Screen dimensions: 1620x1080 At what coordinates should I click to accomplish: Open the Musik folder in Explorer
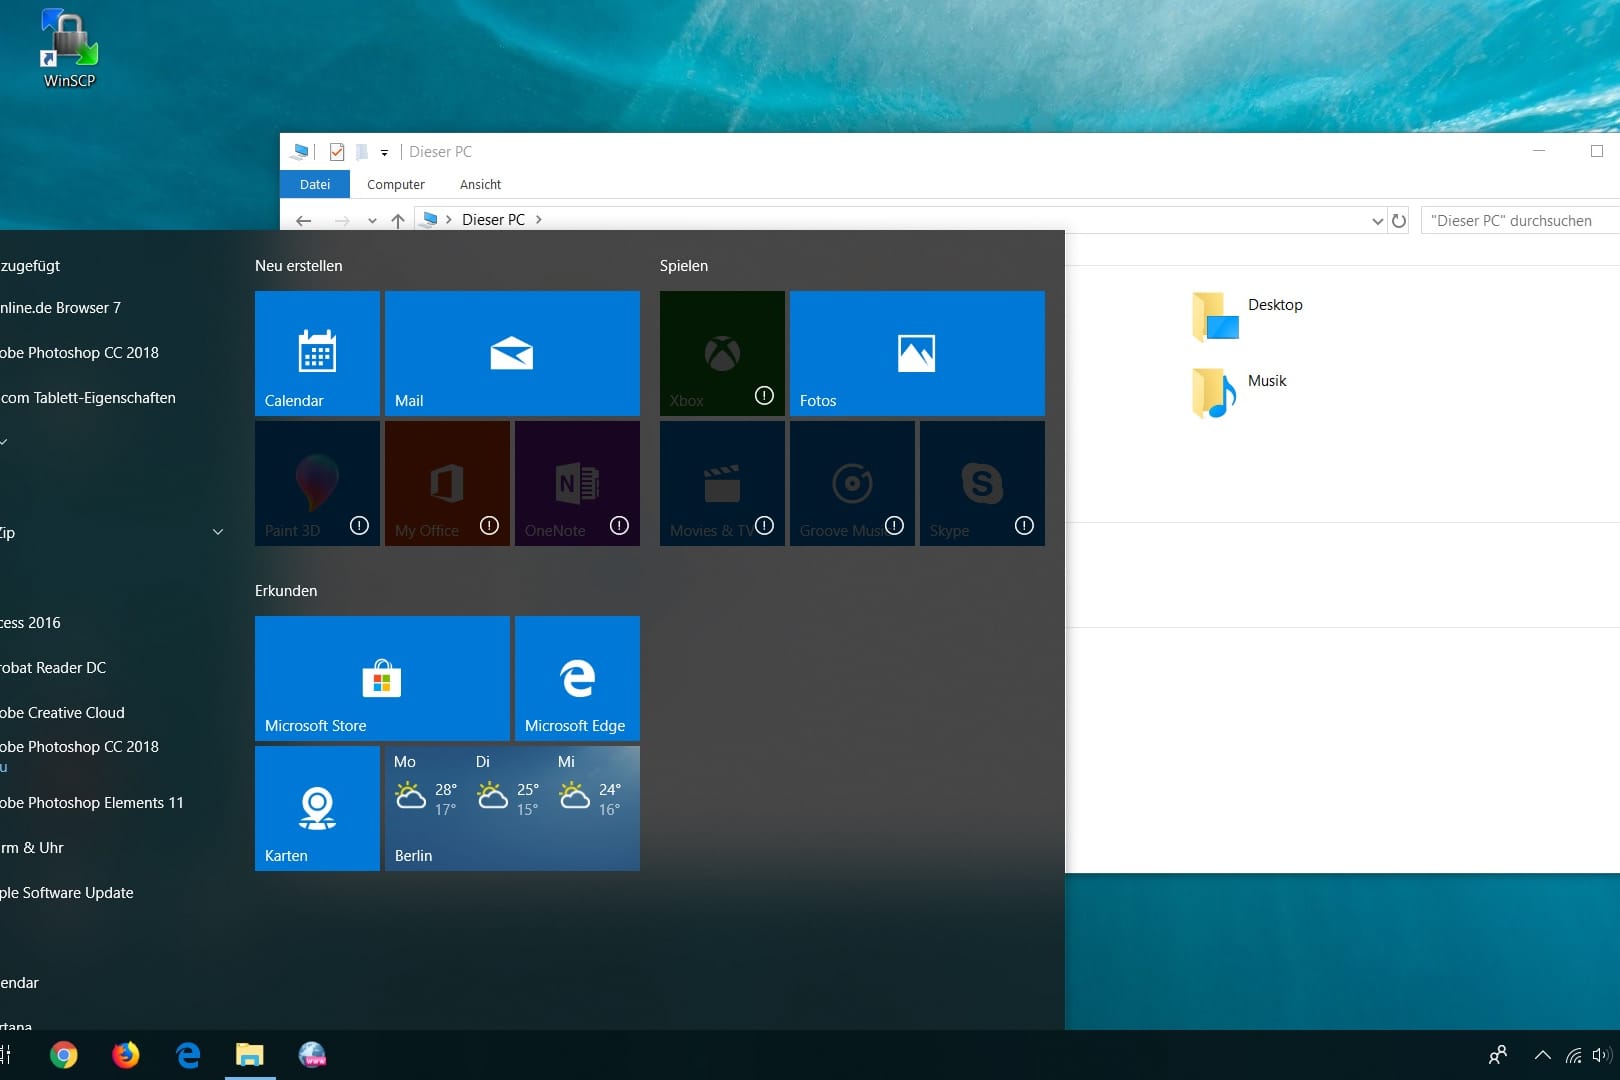point(1240,391)
